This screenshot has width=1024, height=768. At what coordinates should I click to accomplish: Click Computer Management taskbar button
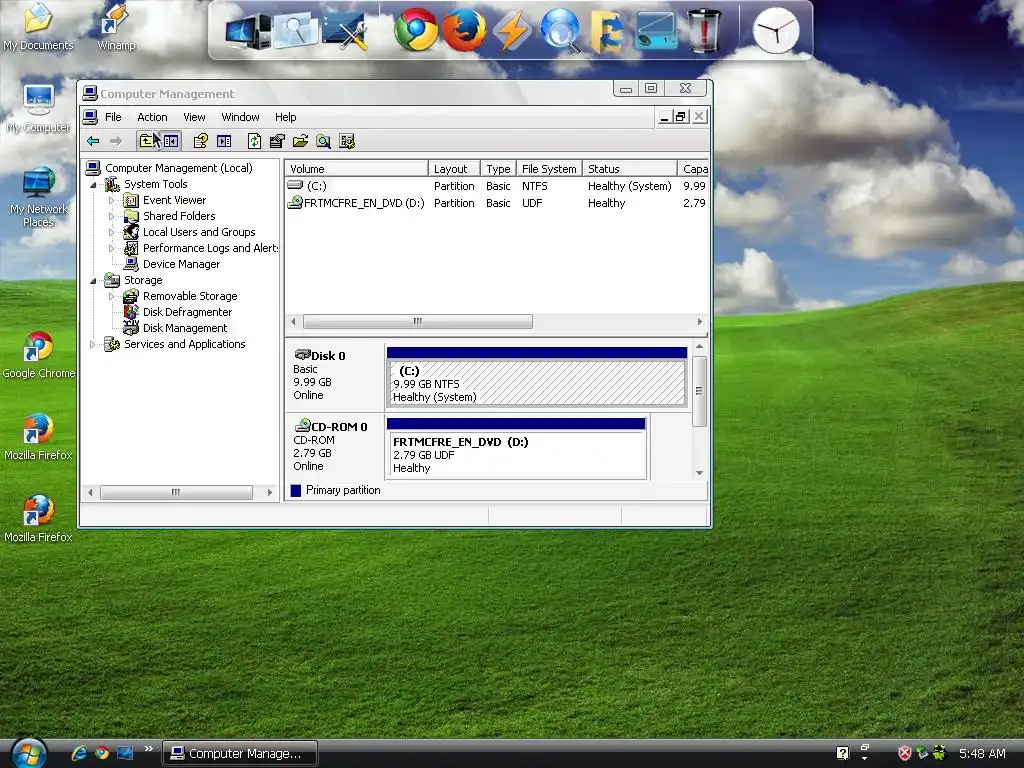click(240, 753)
